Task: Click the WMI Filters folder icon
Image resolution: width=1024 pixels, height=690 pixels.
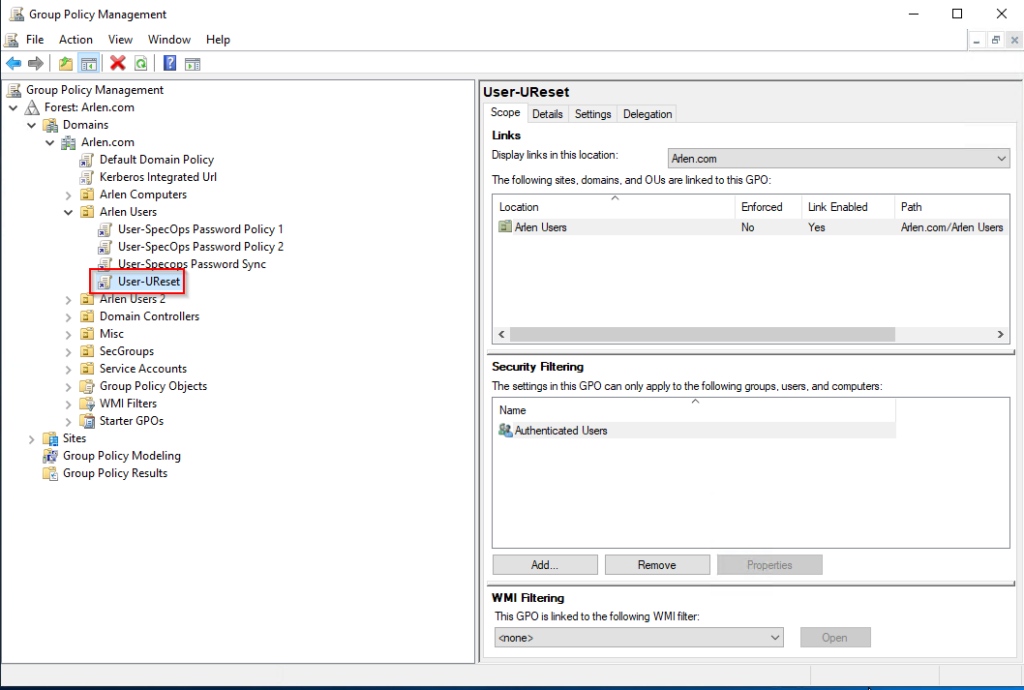Action: pyautogui.click(x=87, y=403)
